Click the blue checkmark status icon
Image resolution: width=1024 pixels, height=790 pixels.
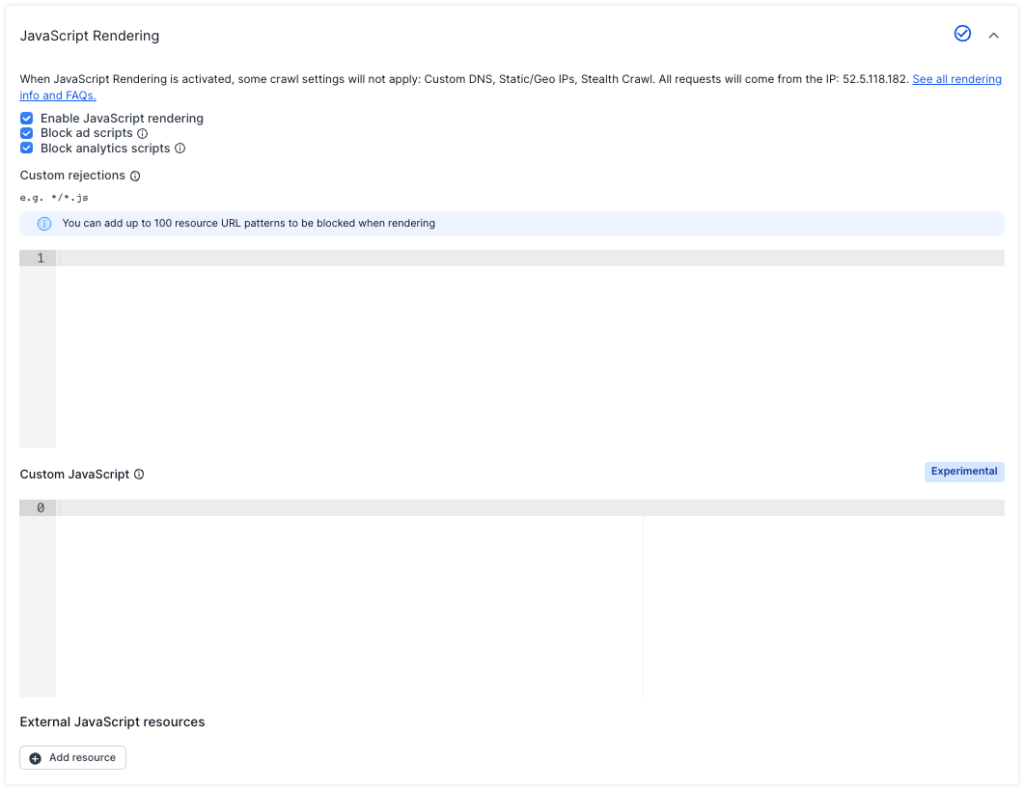(962, 33)
